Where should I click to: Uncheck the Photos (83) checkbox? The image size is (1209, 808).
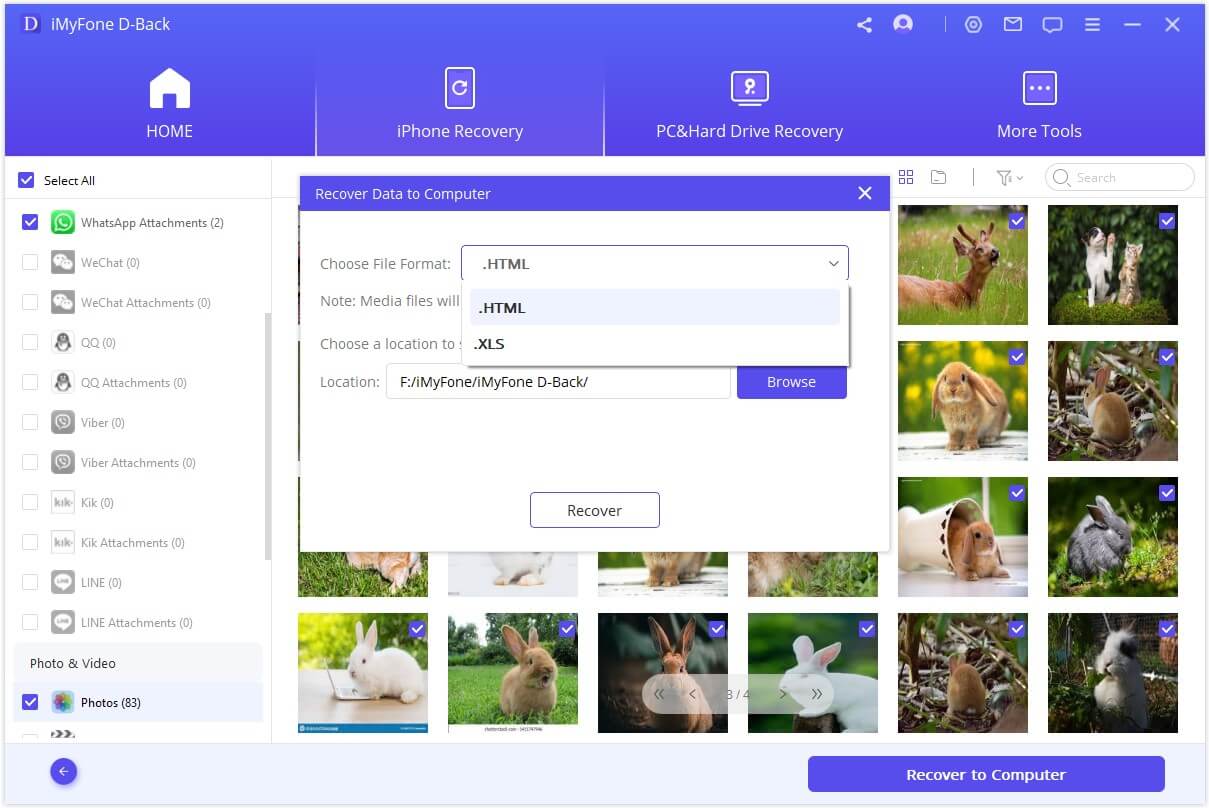click(x=30, y=702)
